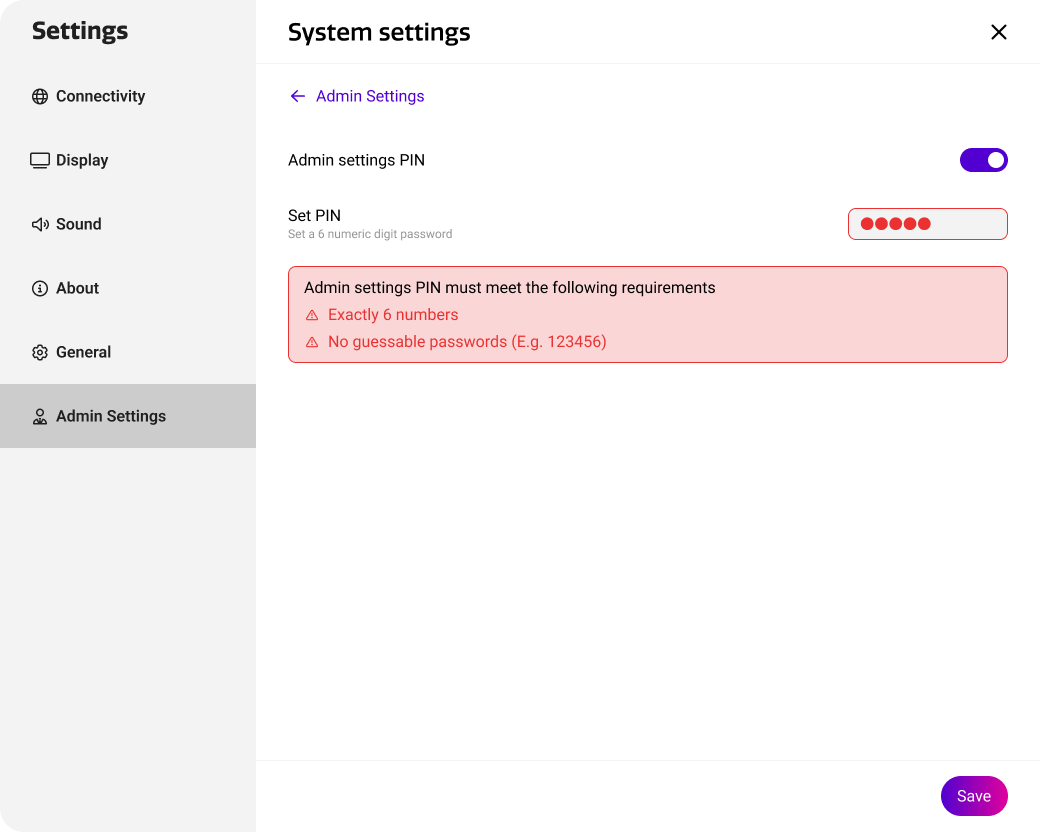Viewport: 1040px width, 832px height.
Task: Click the Admin Settings person icon
Action: click(40, 416)
